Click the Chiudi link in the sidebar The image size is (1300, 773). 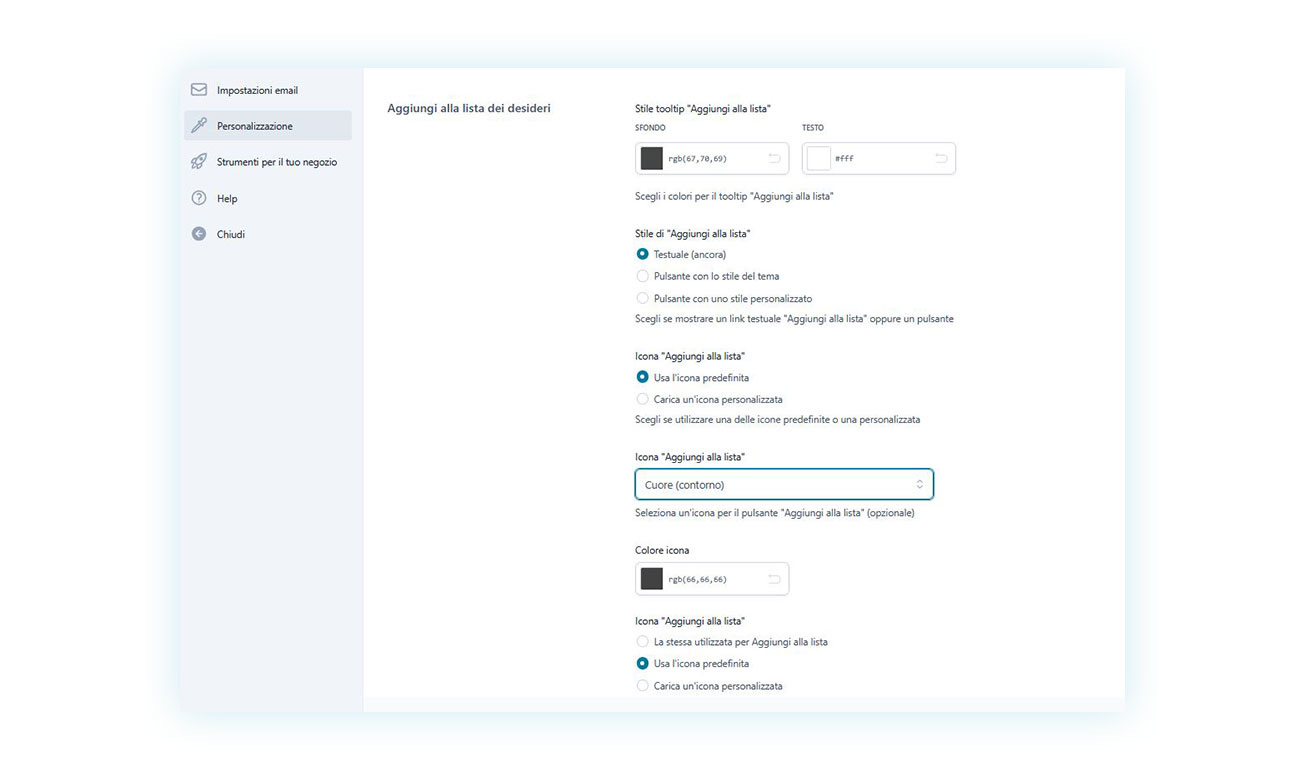[x=231, y=234]
